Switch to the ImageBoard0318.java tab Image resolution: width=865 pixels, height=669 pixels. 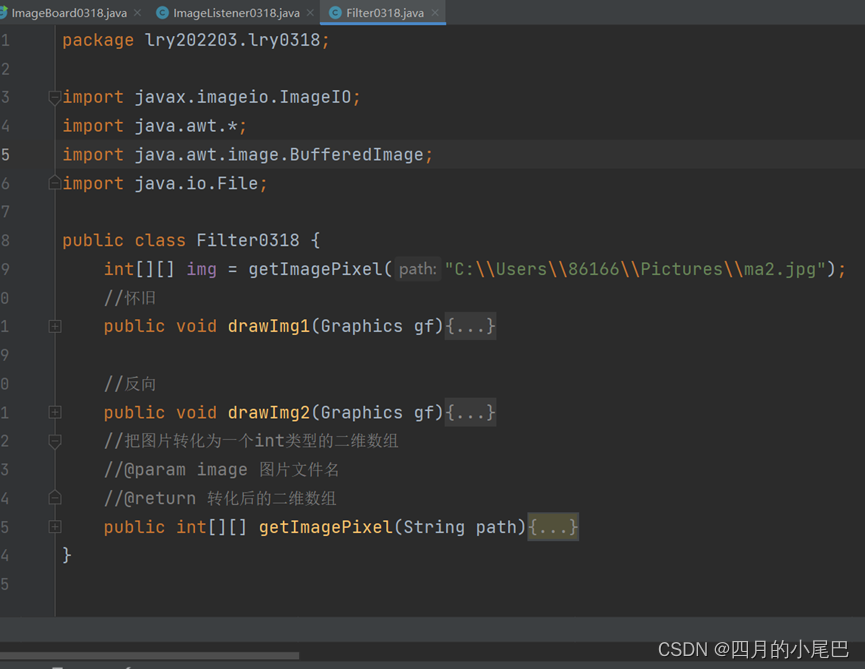tap(68, 13)
